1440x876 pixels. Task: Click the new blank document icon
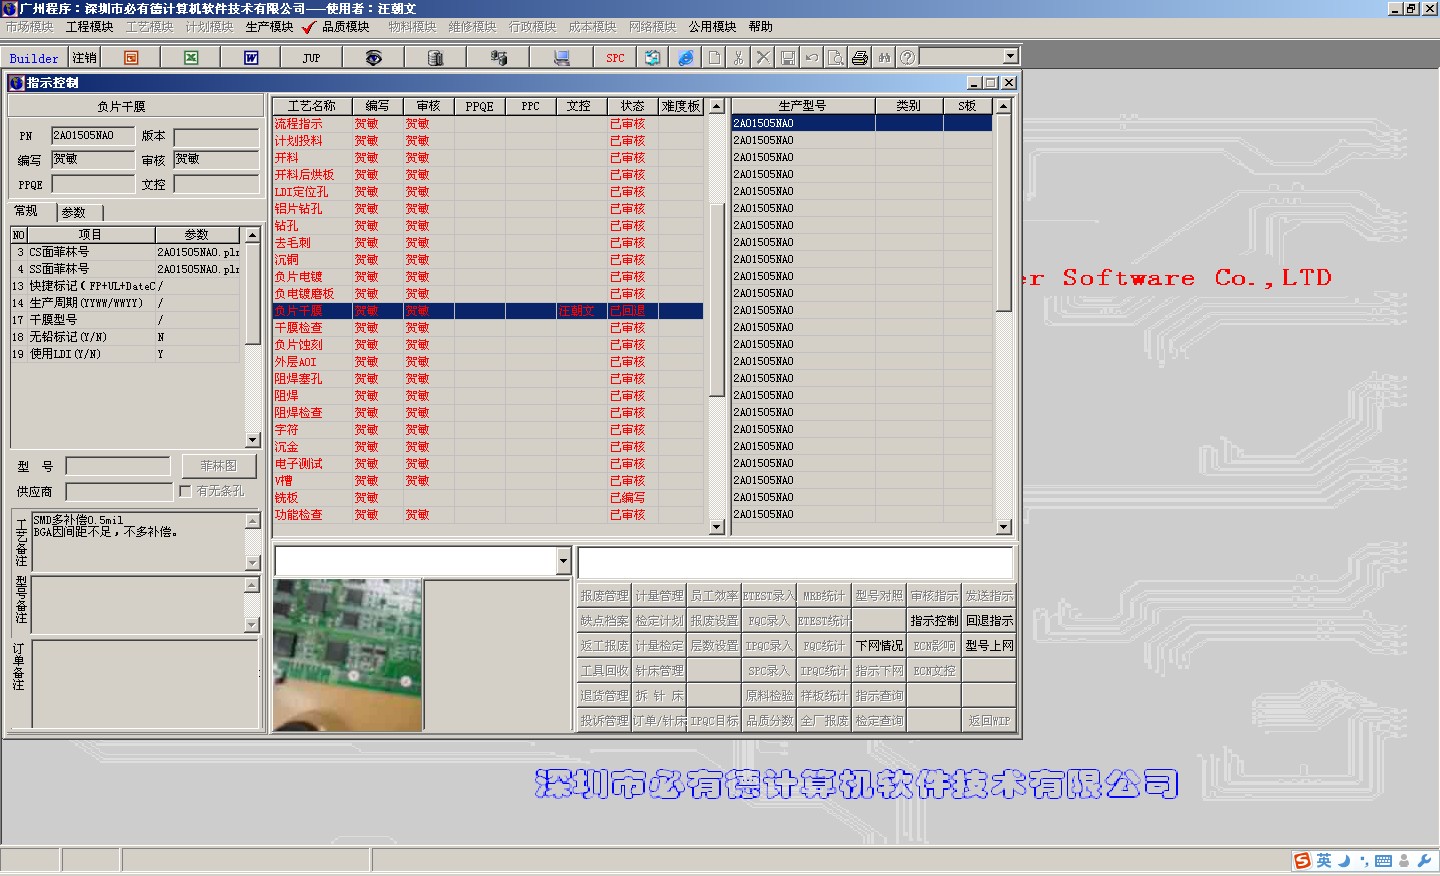pyautogui.click(x=714, y=58)
